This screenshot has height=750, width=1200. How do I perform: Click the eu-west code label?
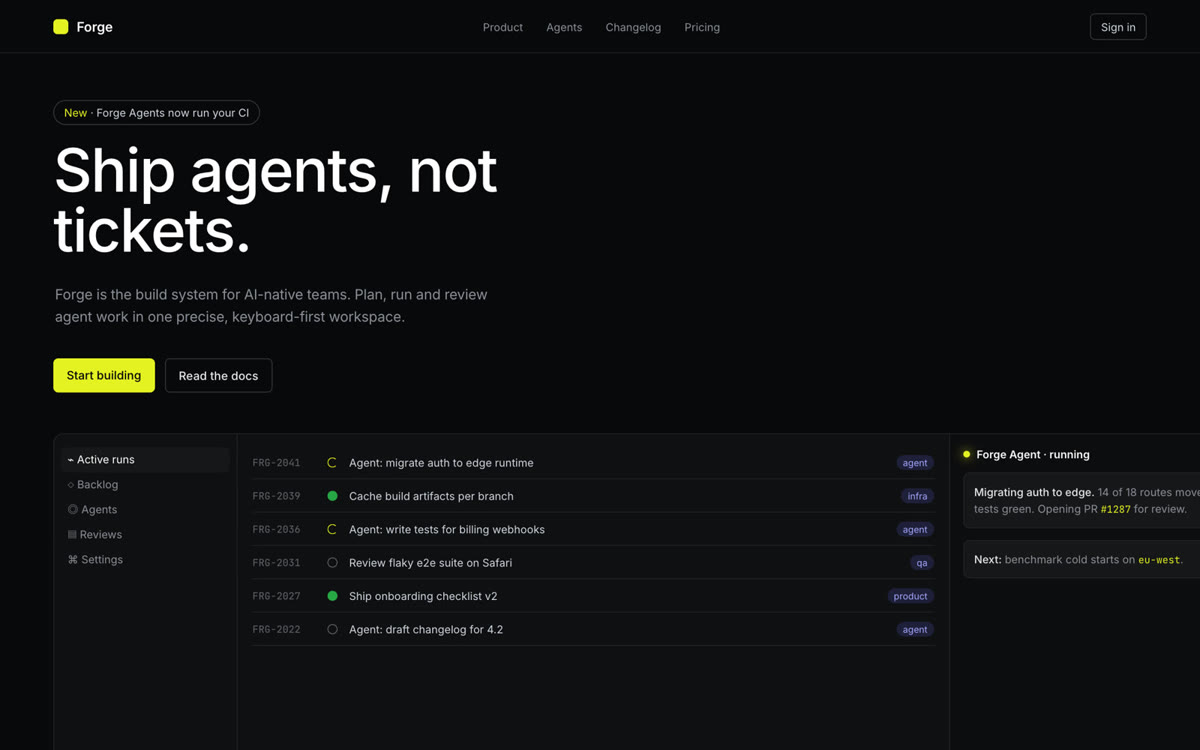(x=1159, y=560)
